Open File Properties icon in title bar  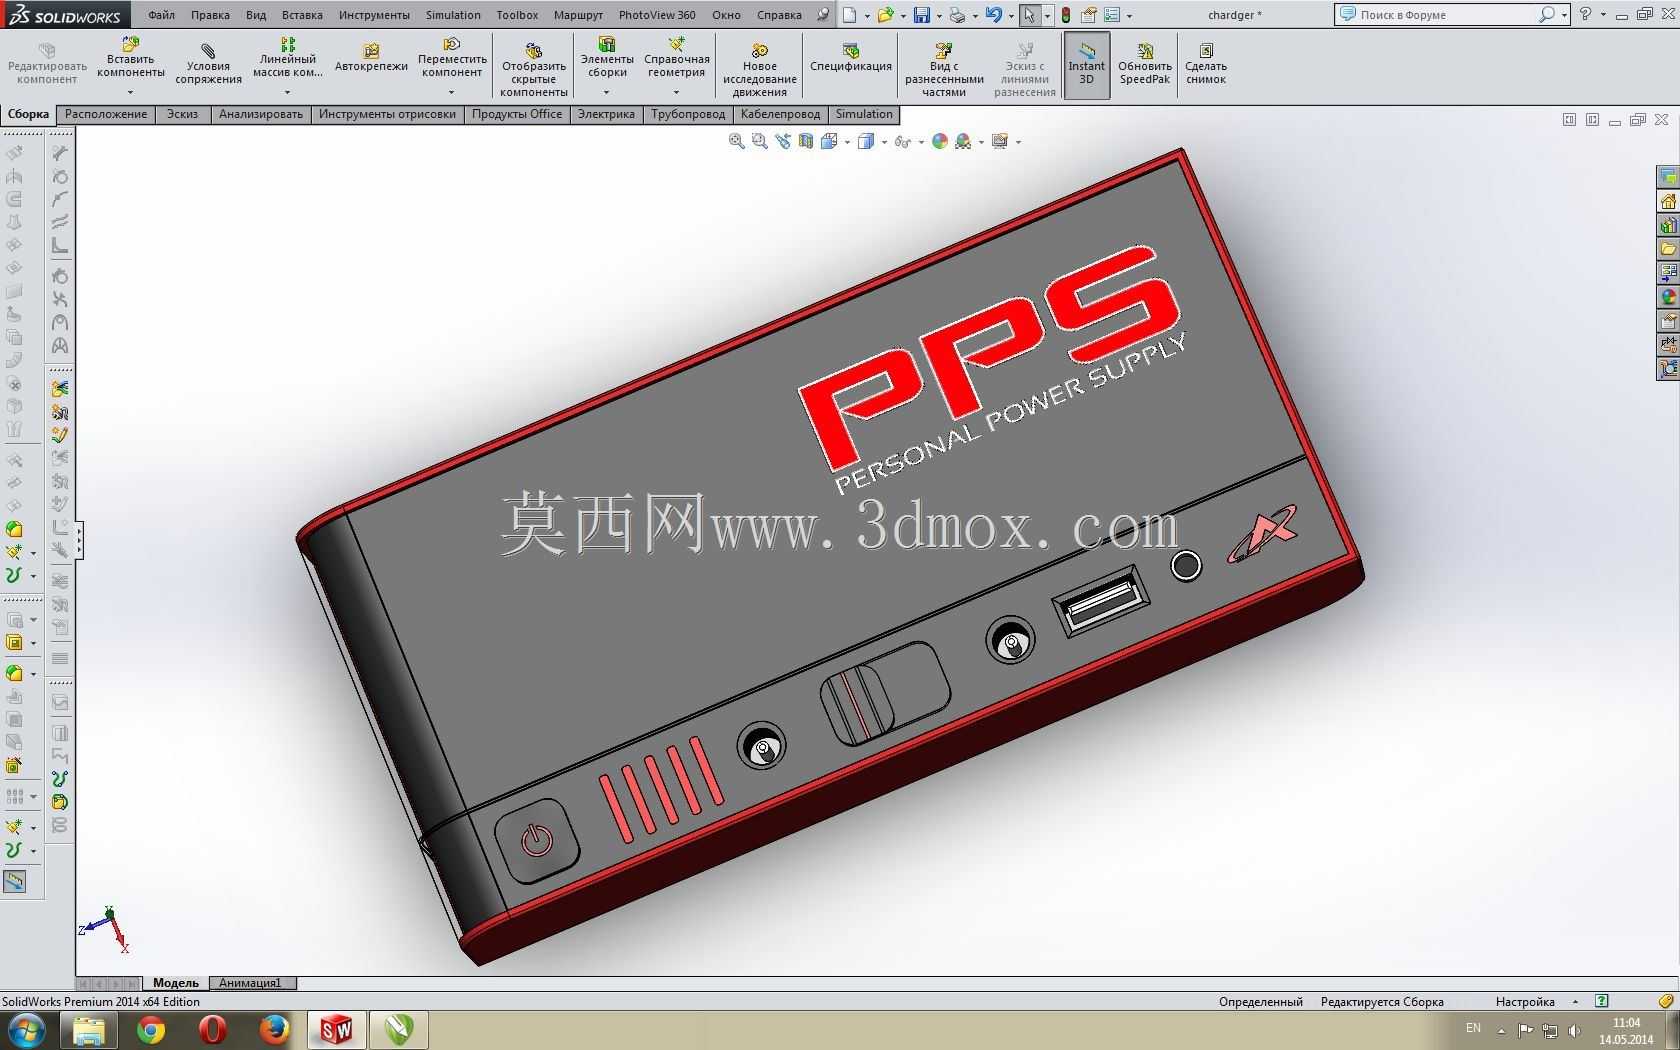click(1089, 15)
